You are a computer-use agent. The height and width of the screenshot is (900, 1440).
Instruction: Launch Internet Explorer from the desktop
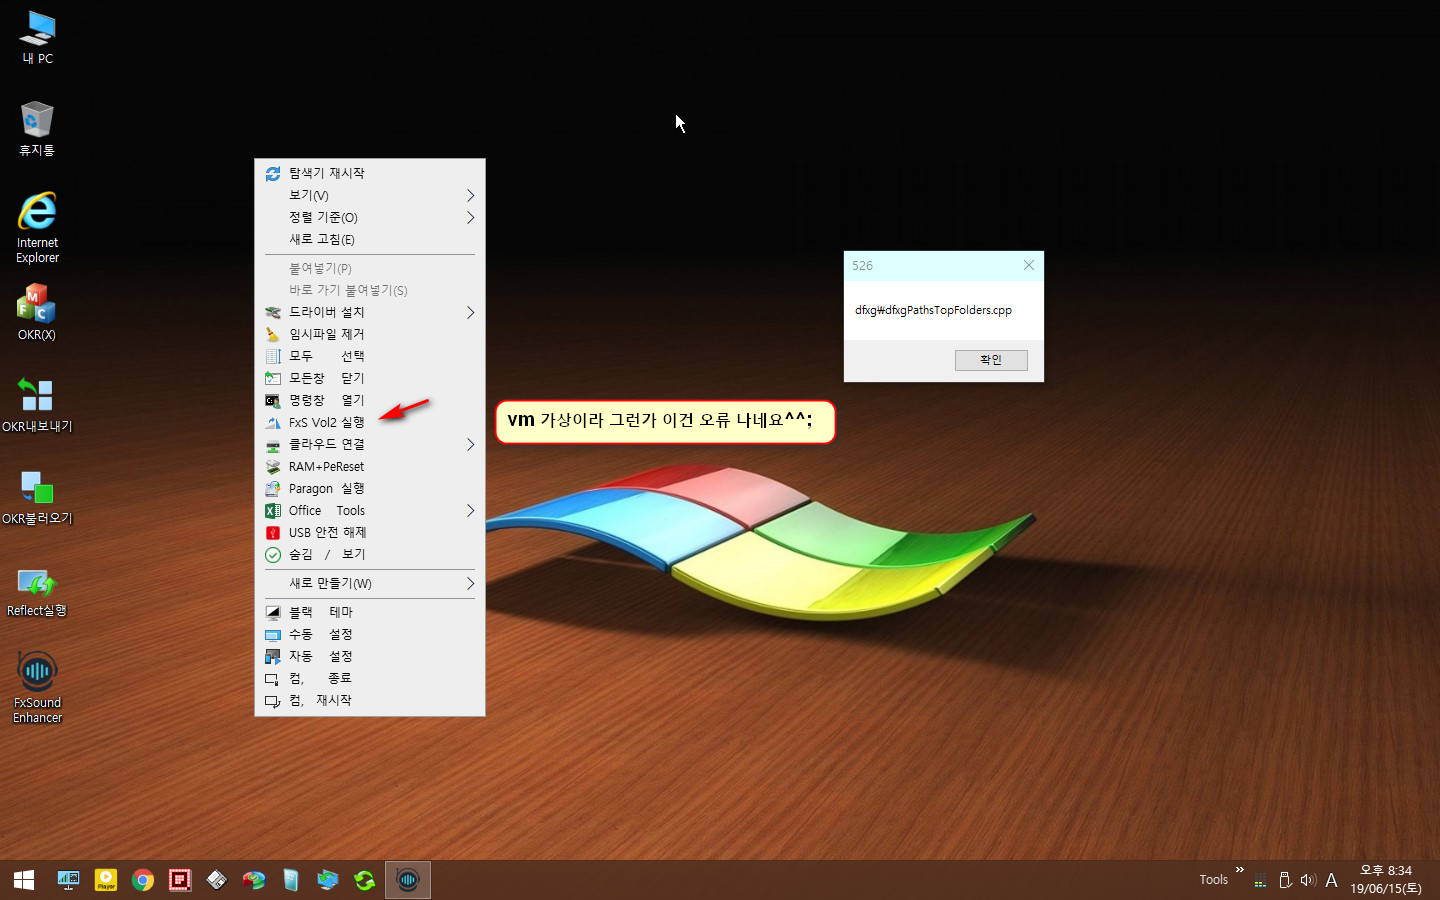37,227
